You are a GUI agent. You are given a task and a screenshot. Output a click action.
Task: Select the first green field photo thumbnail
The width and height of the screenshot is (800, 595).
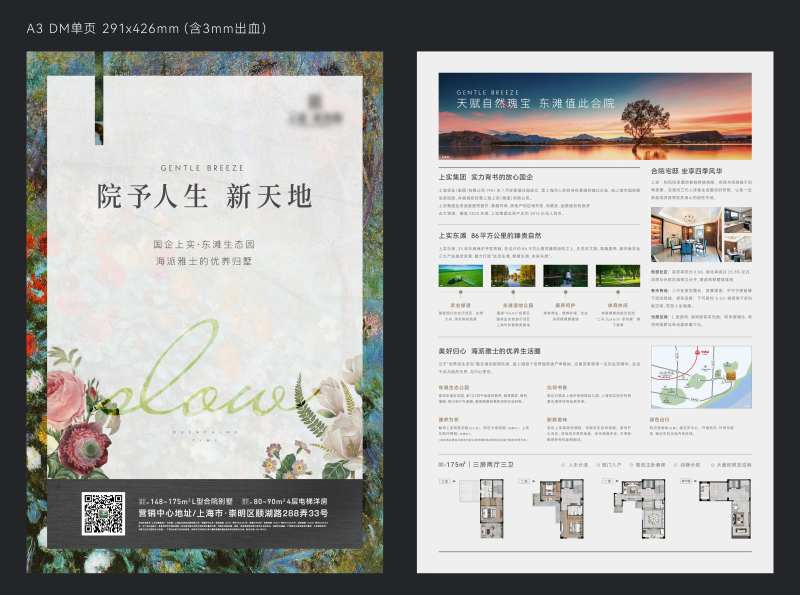tap(460, 275)
